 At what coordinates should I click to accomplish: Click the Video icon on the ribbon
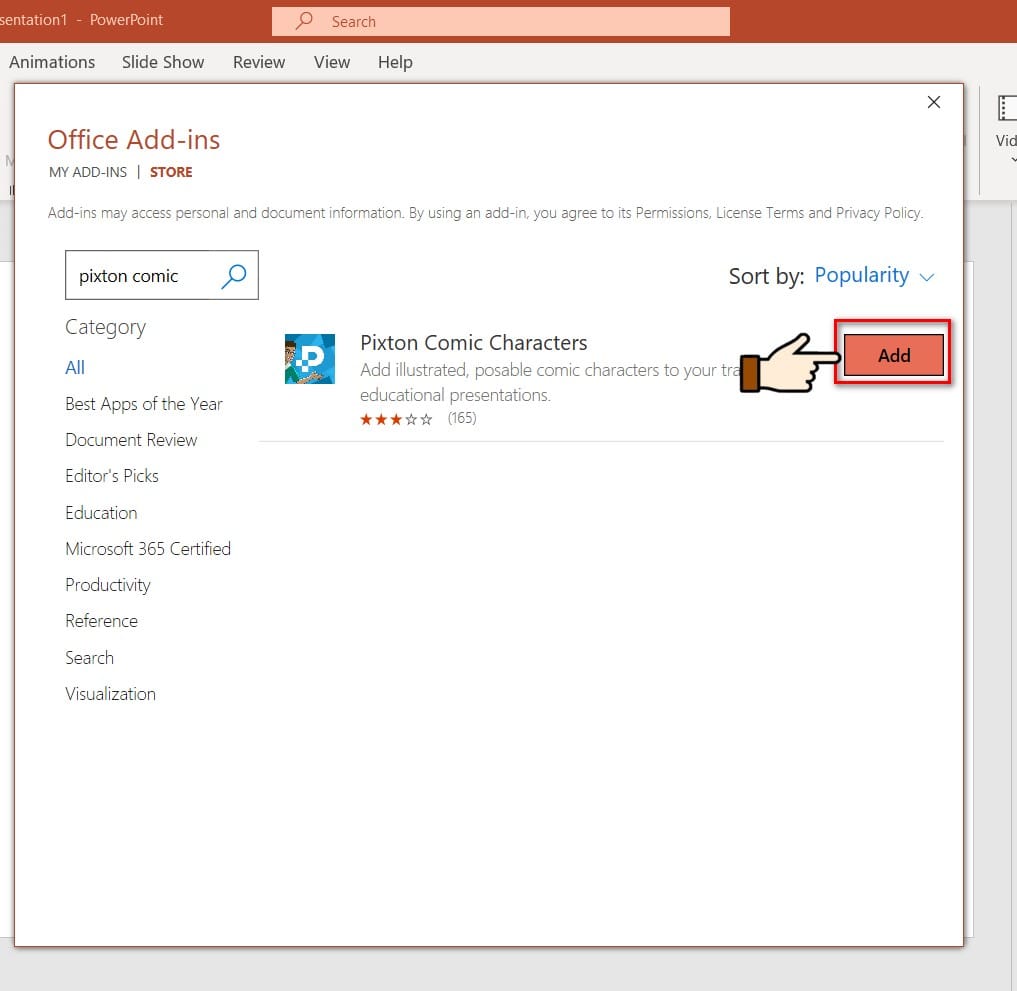1006,108
